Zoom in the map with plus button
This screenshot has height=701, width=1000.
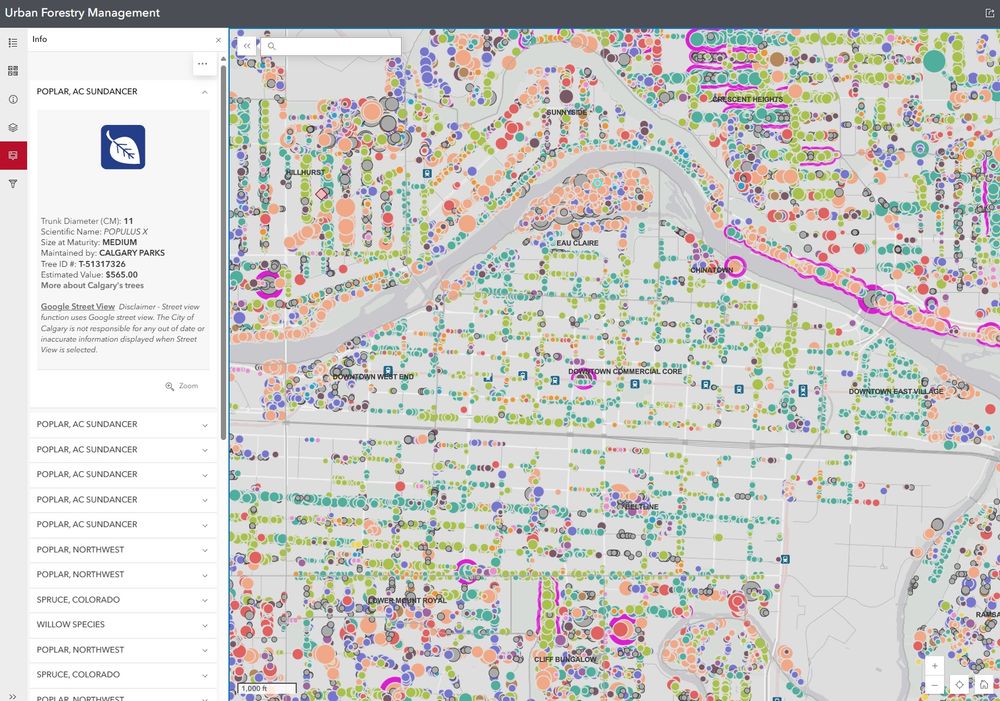934,665
